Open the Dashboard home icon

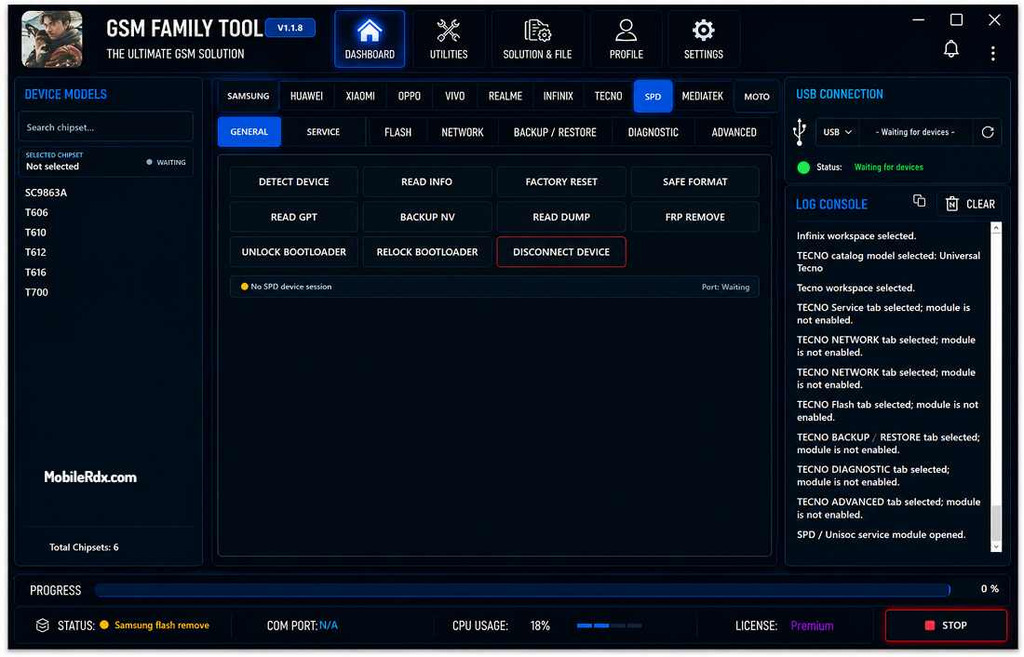369,39
